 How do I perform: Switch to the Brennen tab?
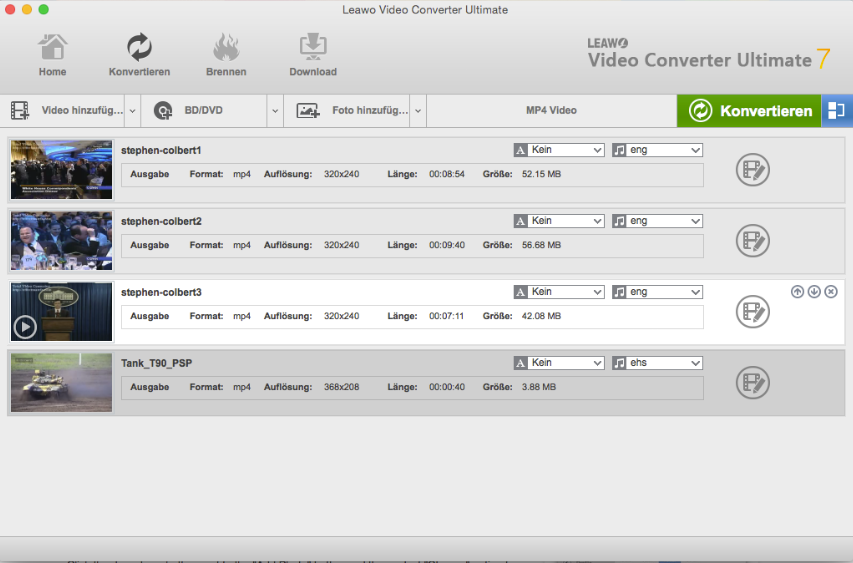tap(226, 55)
